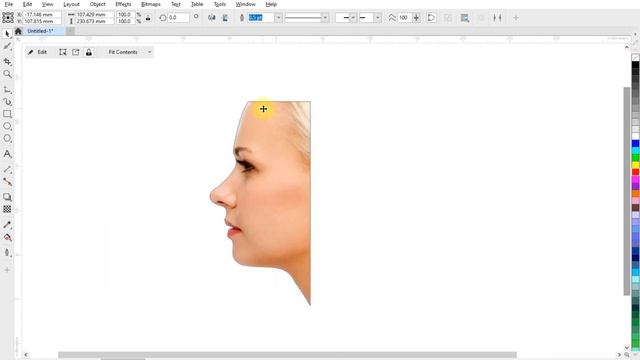640x360 pixels.
Task: Click the Extract contents icon
Action: coord(76,52)
